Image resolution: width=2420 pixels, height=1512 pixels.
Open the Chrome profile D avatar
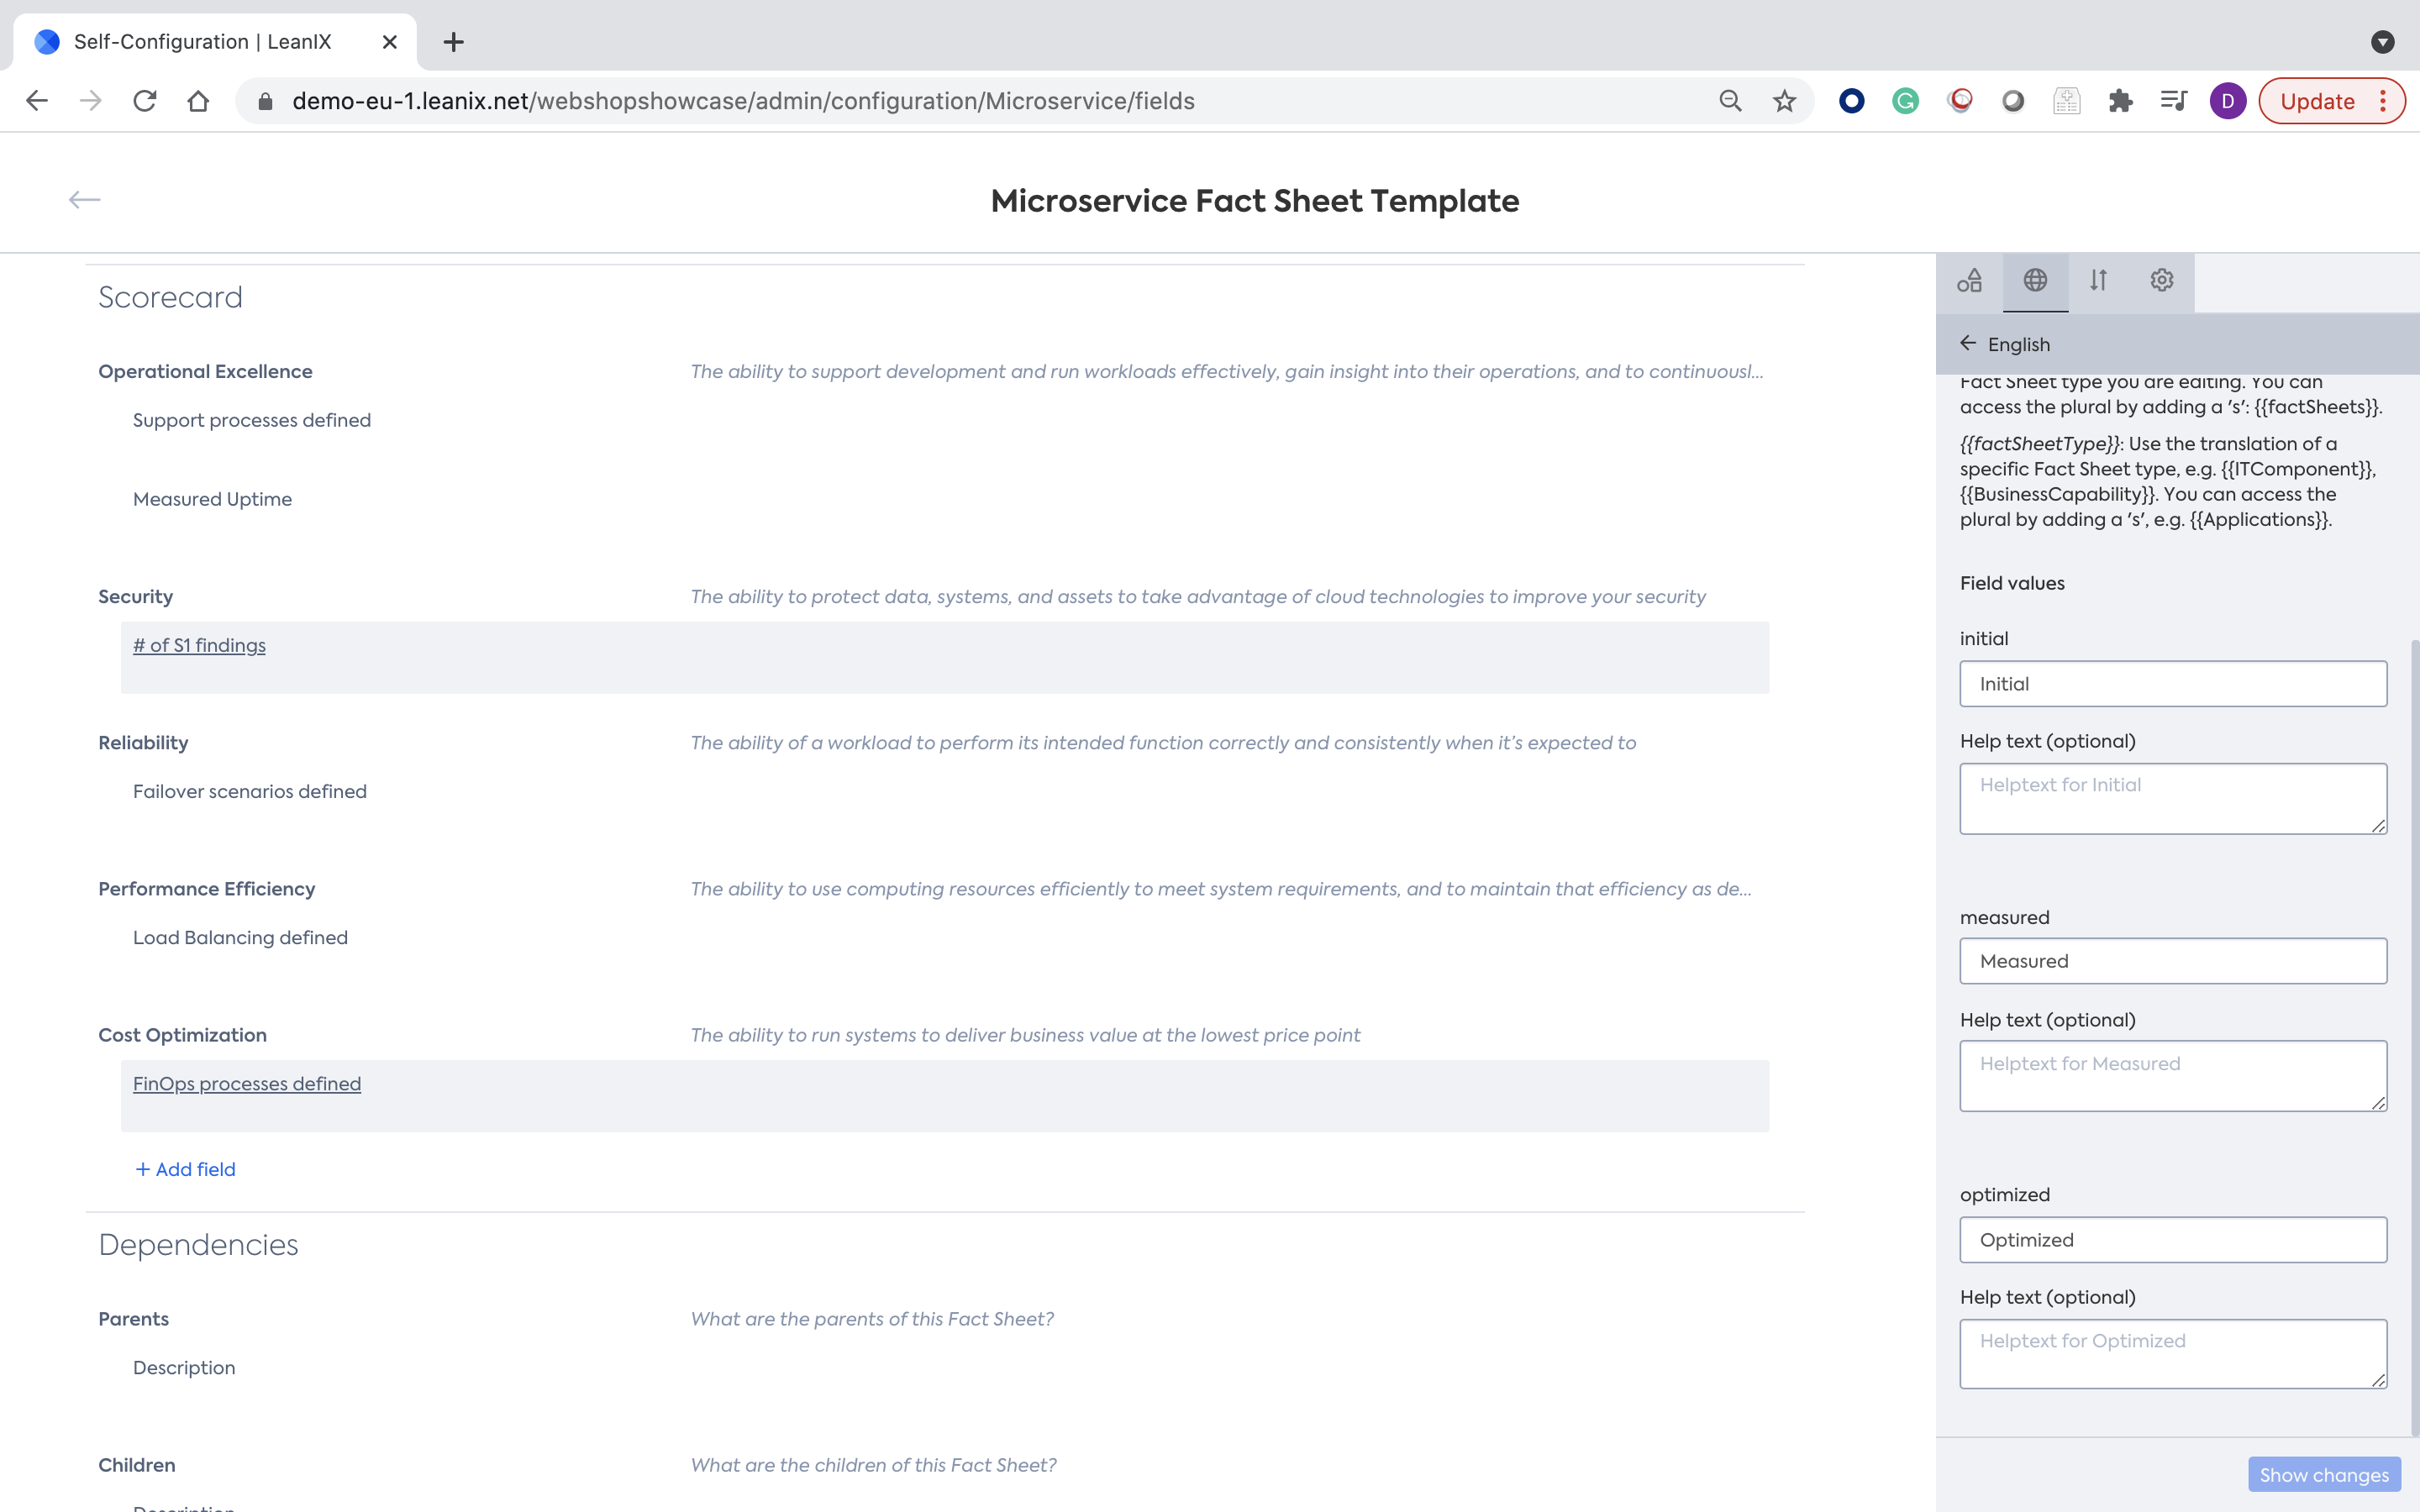(2227, 101)
